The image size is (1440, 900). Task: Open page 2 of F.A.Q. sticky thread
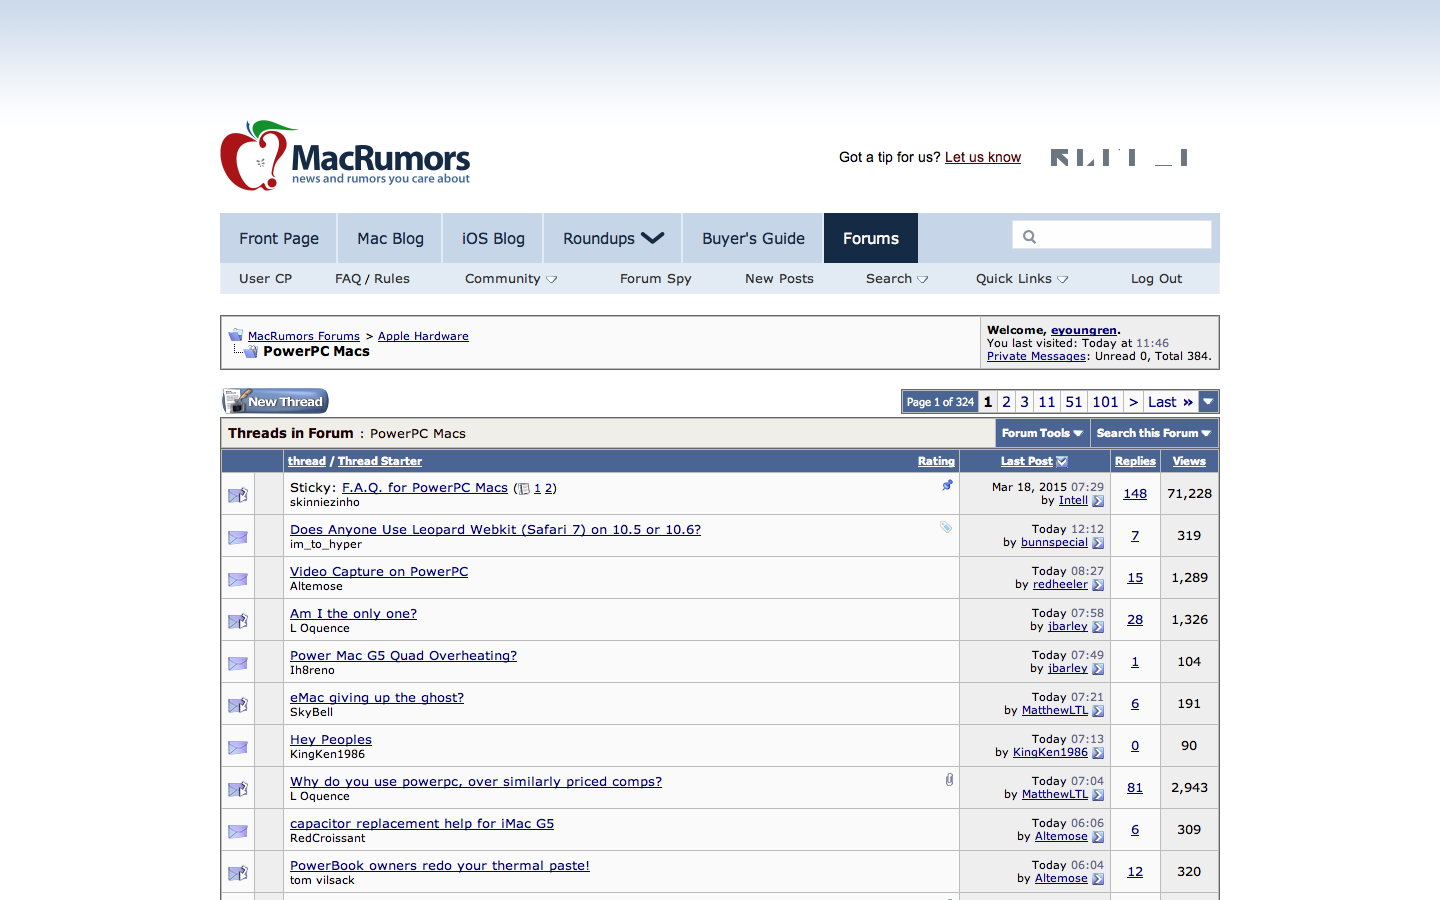[548, 489]
